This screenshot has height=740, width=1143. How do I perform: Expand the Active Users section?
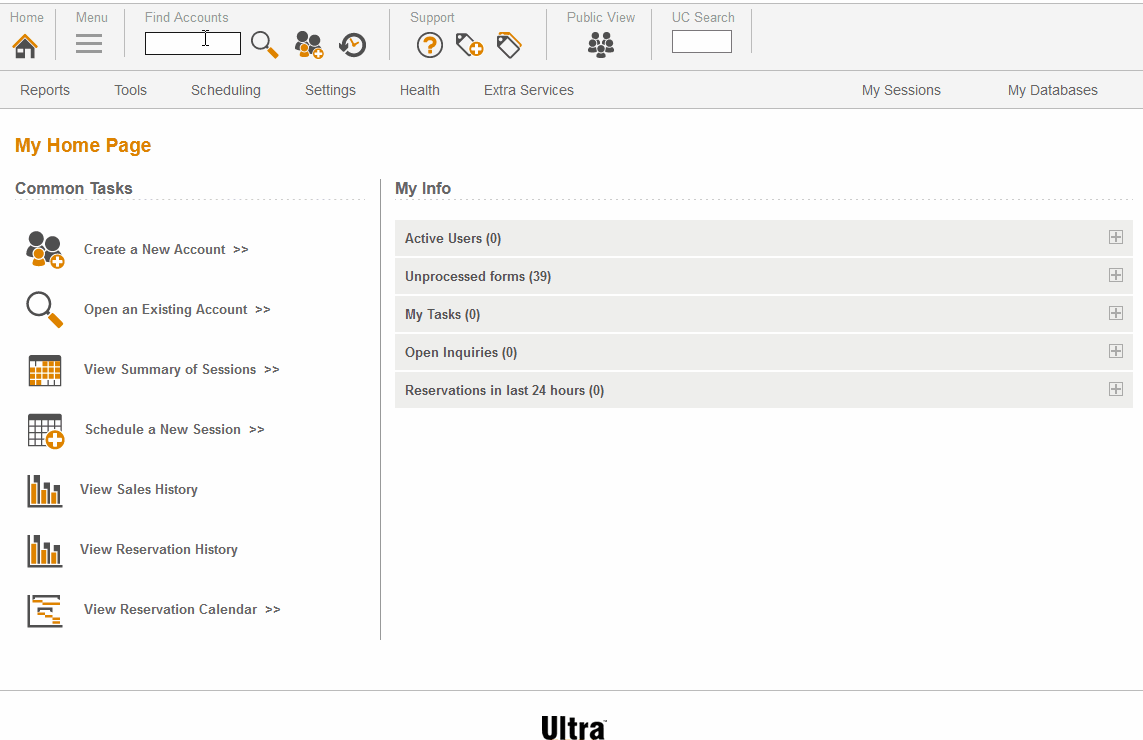point(1115,237)
